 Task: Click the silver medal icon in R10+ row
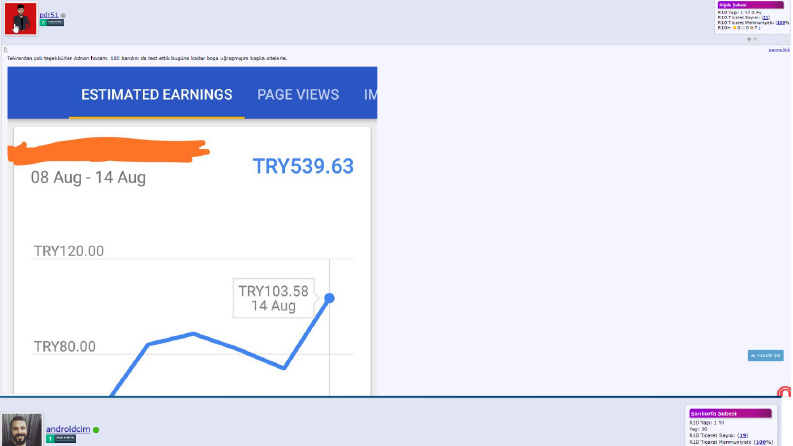pyautogui.click(x=743, y=28)
